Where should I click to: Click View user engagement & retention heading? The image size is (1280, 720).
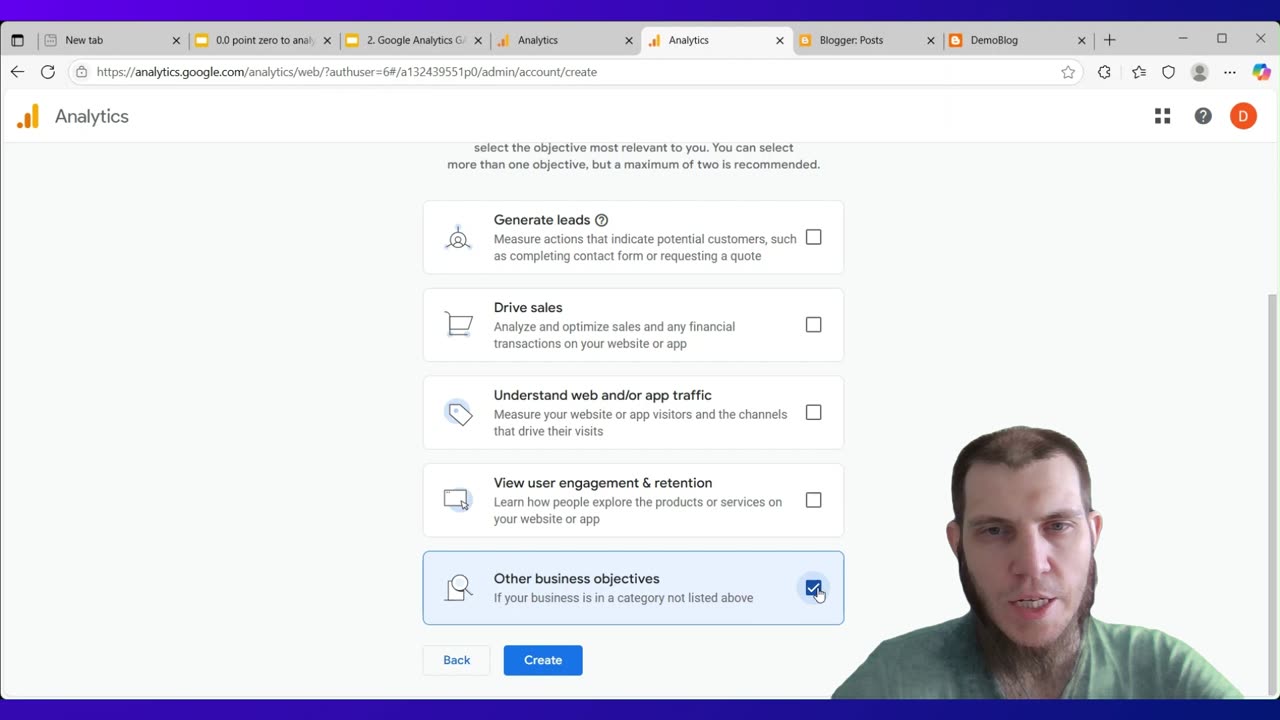pyautogui.click(x=603, y=483)
